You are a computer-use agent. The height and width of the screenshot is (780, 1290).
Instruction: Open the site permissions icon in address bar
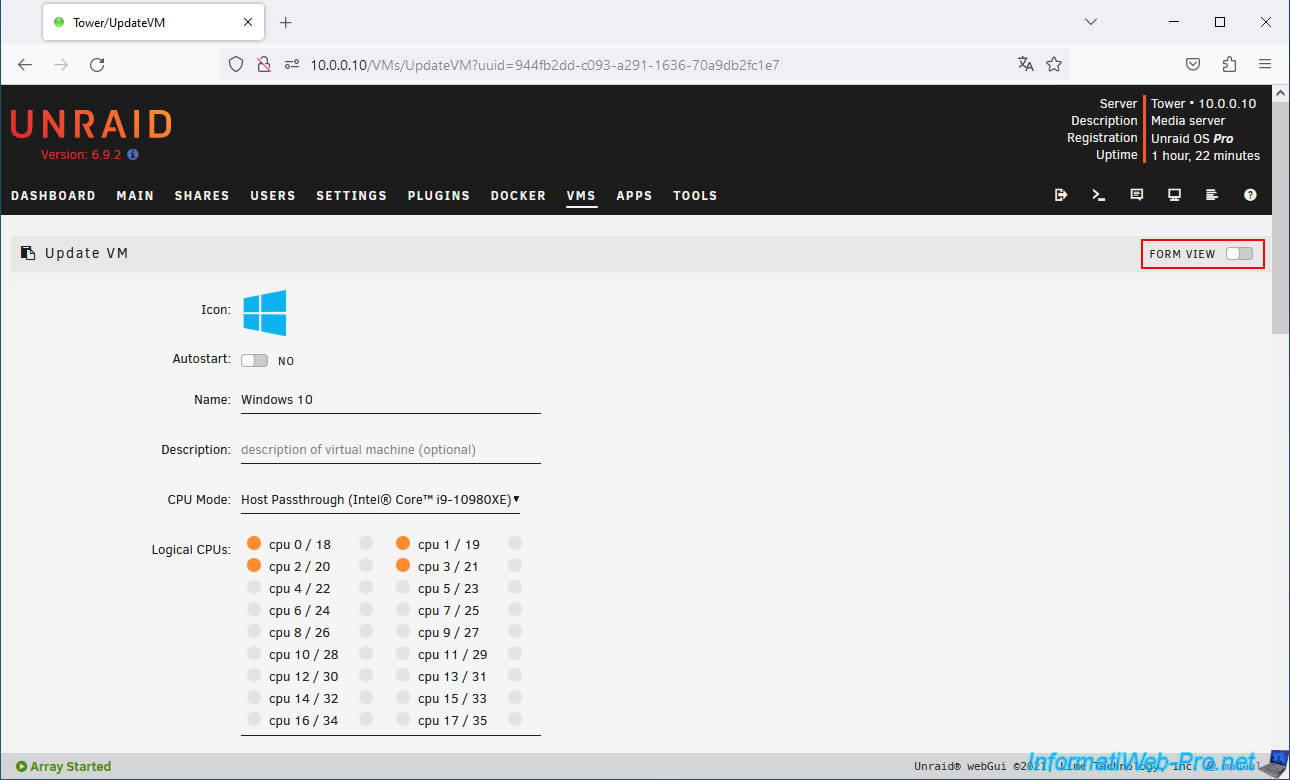pyautogui.click(x=292, y=64)
